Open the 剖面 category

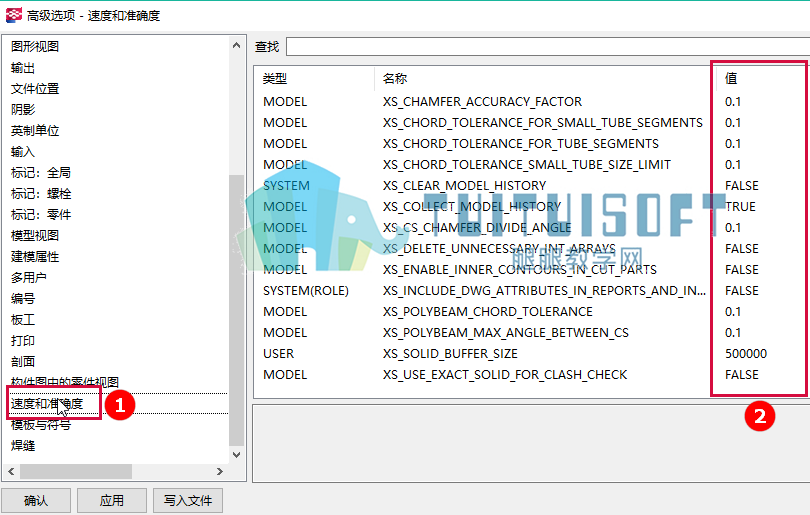(x=23, y=362)
